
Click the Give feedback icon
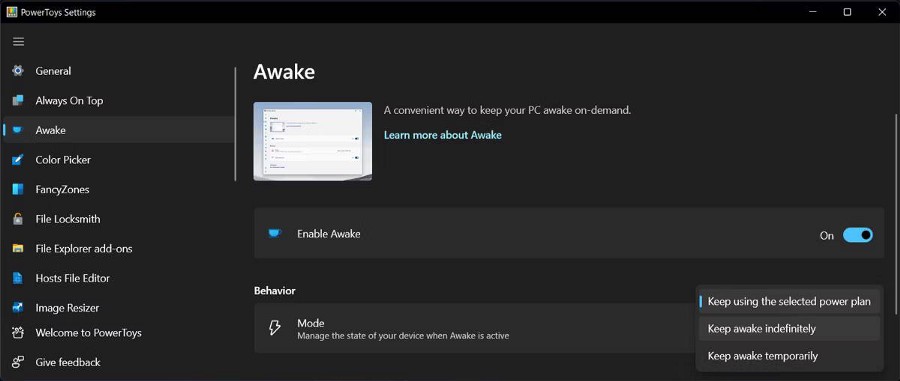click(x=18, y=362)
